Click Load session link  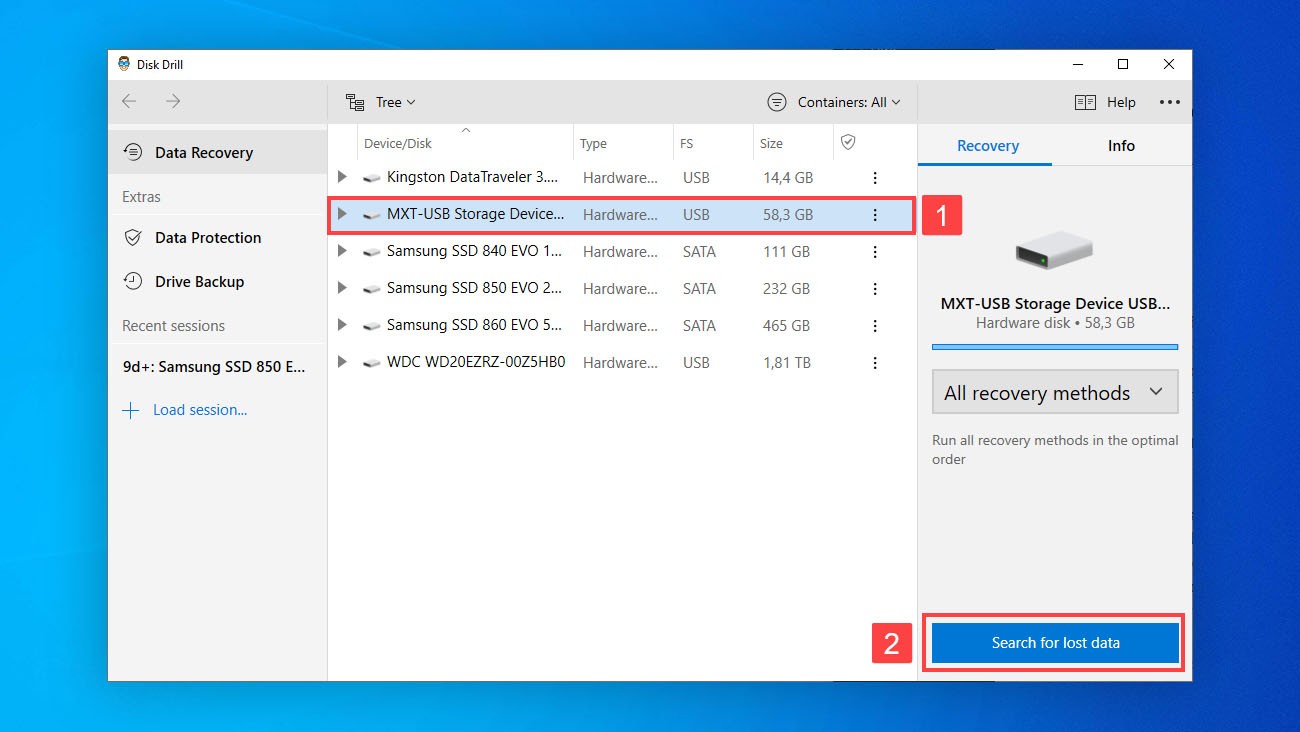[200, 410]
